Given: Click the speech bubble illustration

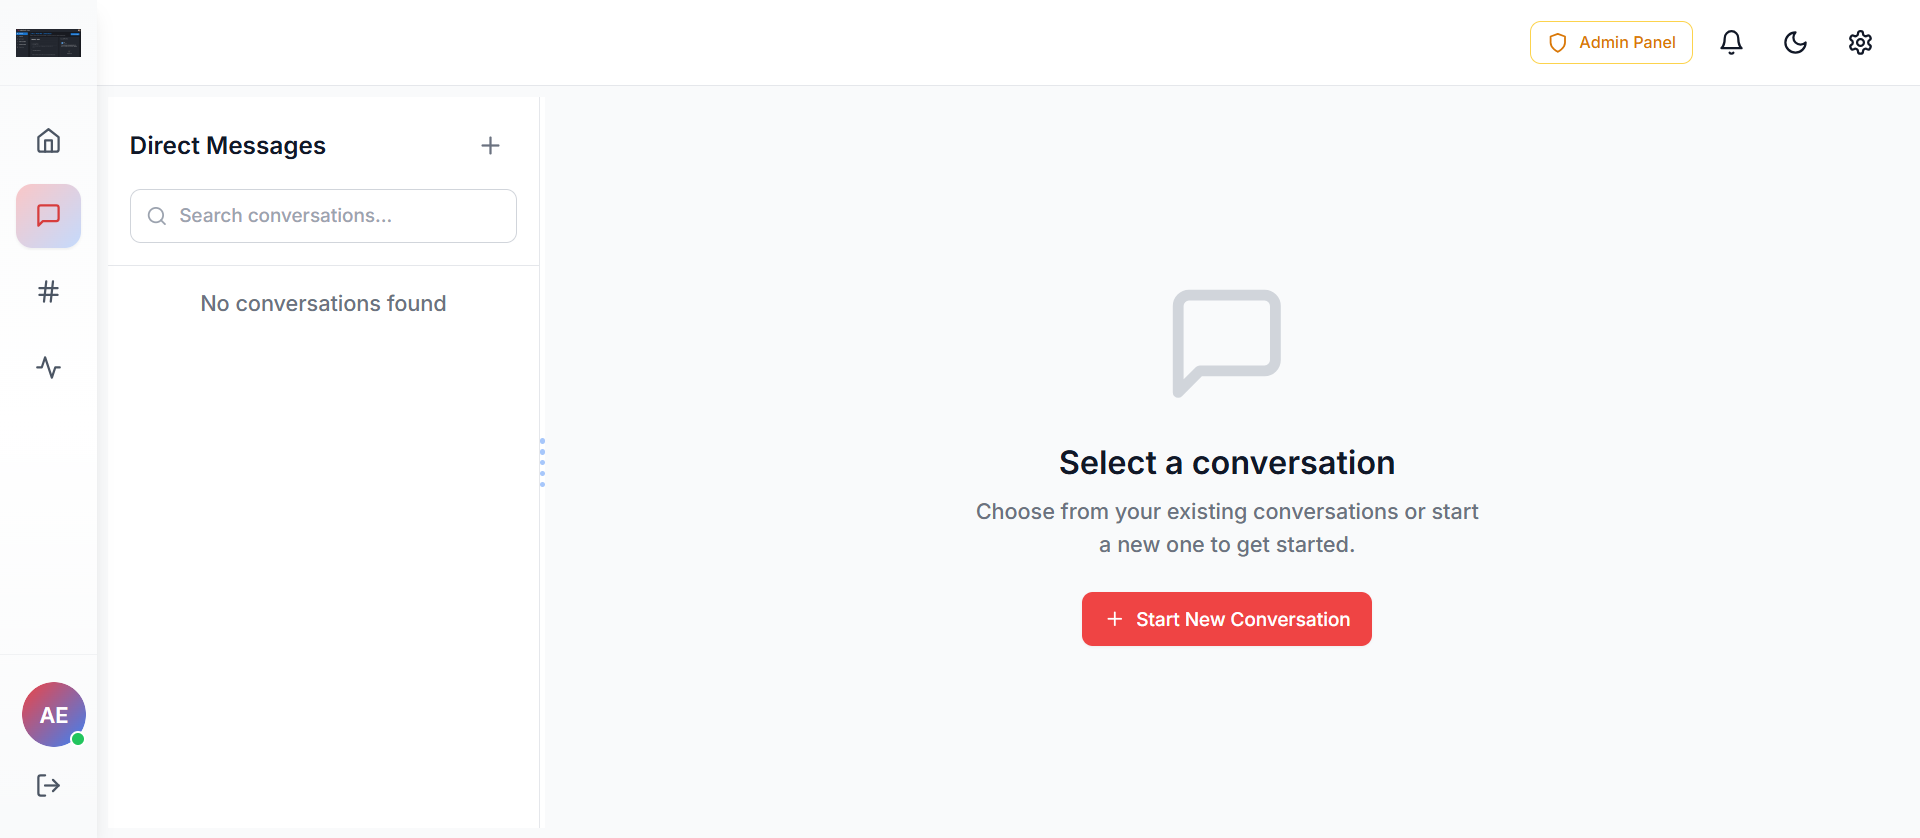Looking at the screenshot, I should click(x=1226, y=343).
